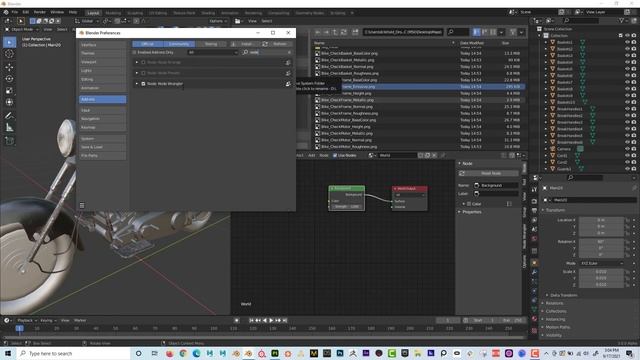Click the Play animation button
This screenshot has height=360, width=640.
(x=271, y=321)
